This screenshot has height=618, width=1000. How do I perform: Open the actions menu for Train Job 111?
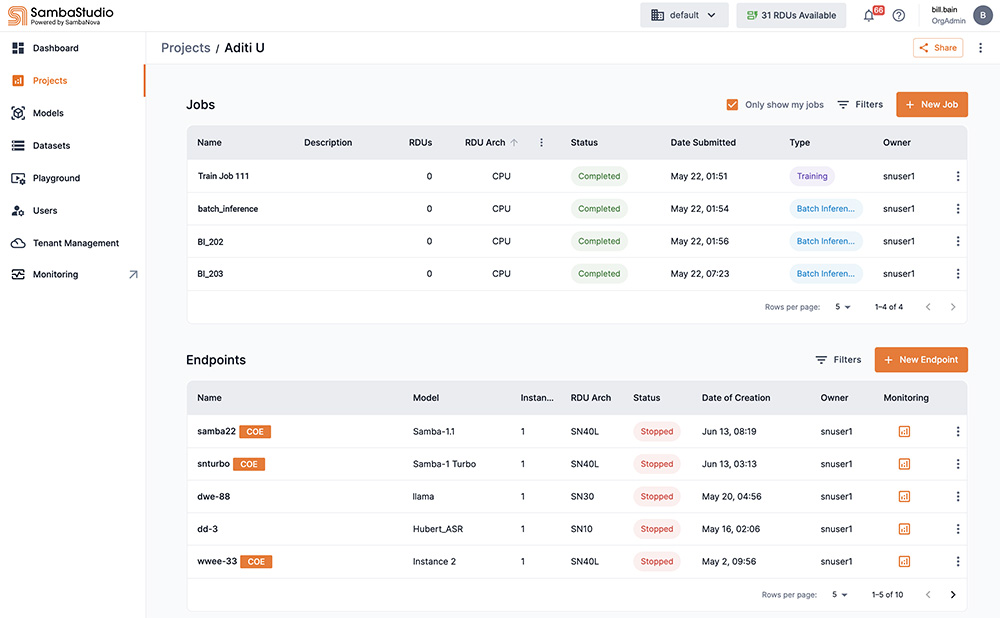pyautogui.click(x=957, y=176)
